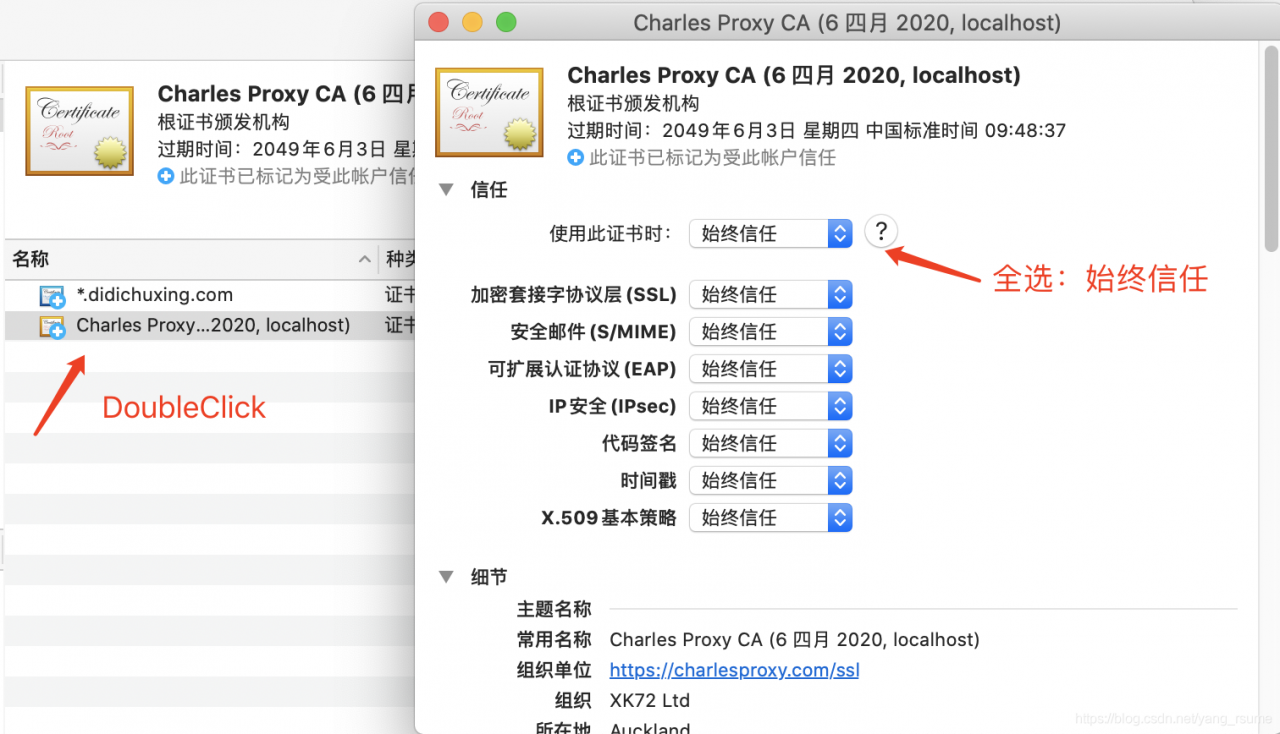Sort list by the 名称 column header

point(191,260)
